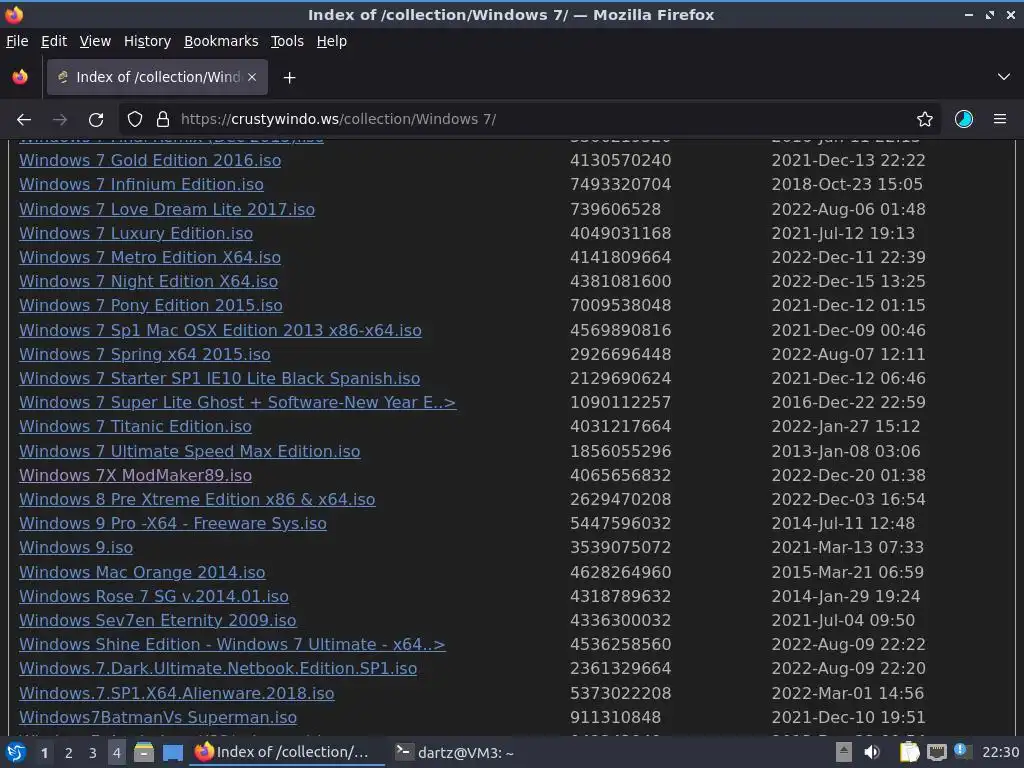Open the Bookmarks menu

pyautogui.click(x=221, y=41)
